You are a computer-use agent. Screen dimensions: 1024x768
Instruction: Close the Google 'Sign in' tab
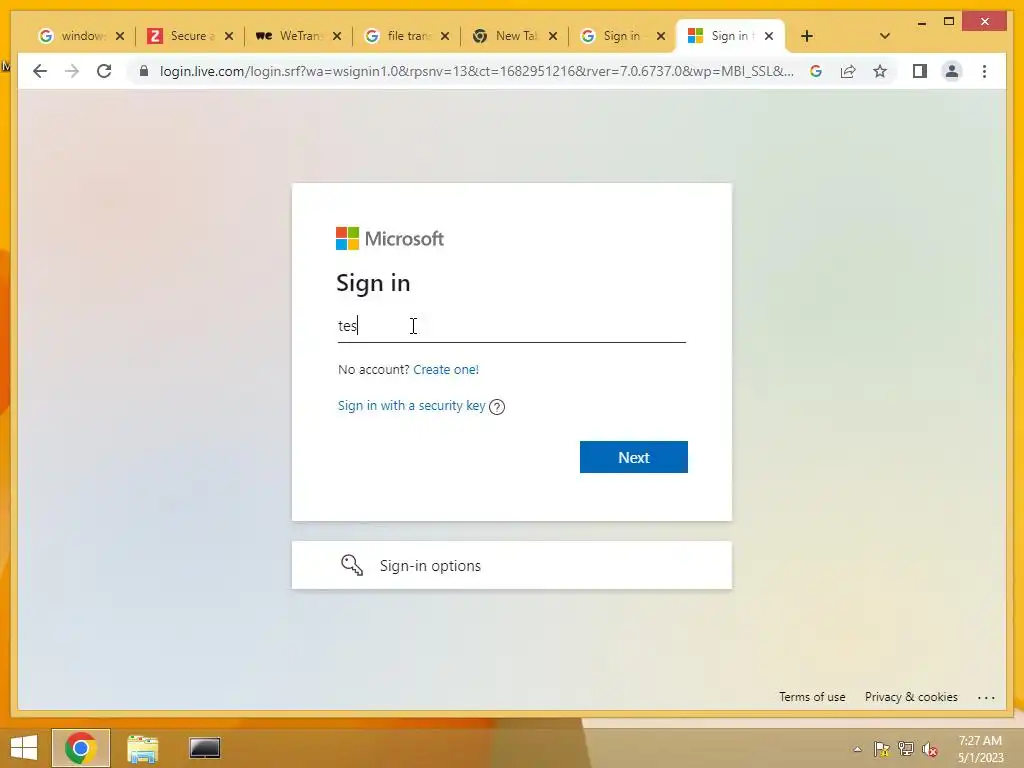click(x=661, y=36)
